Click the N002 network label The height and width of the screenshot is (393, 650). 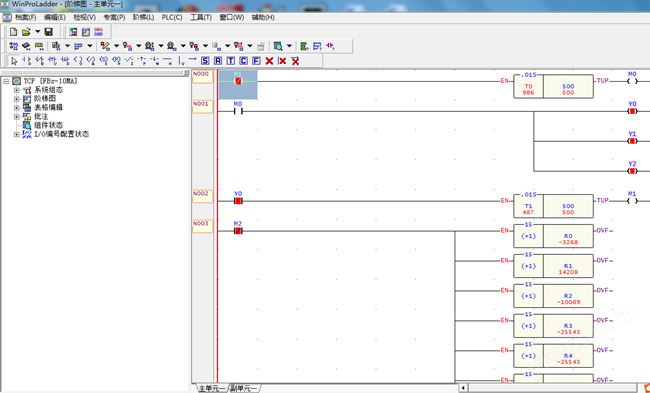pos(202,196)
